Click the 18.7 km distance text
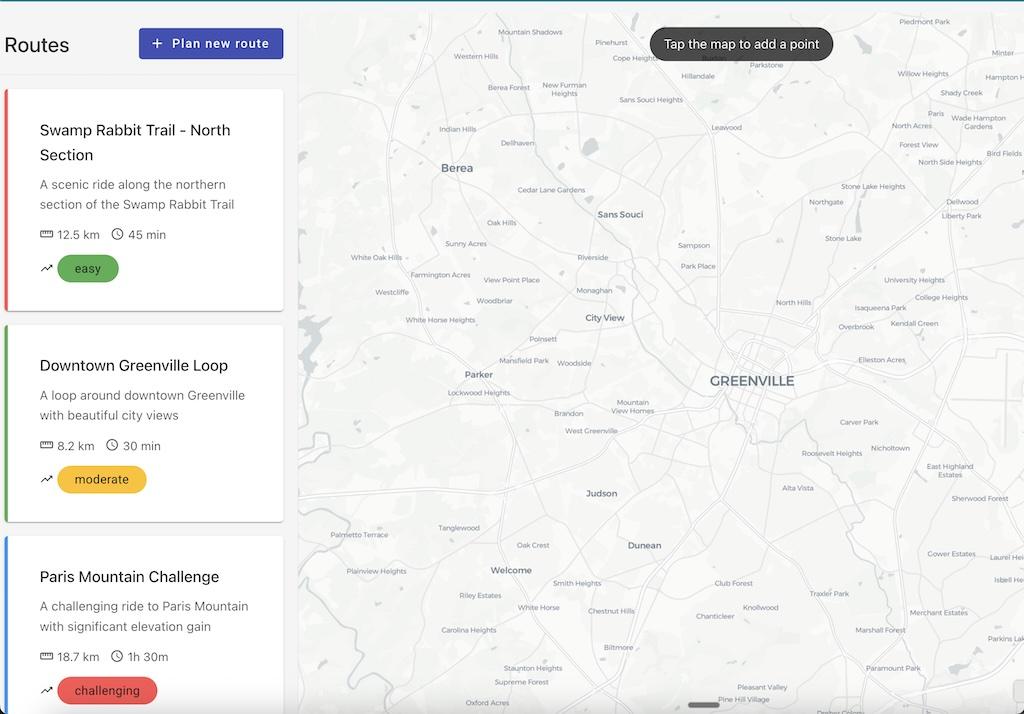This screenshot has width=1024, height=714. point(78,657)
